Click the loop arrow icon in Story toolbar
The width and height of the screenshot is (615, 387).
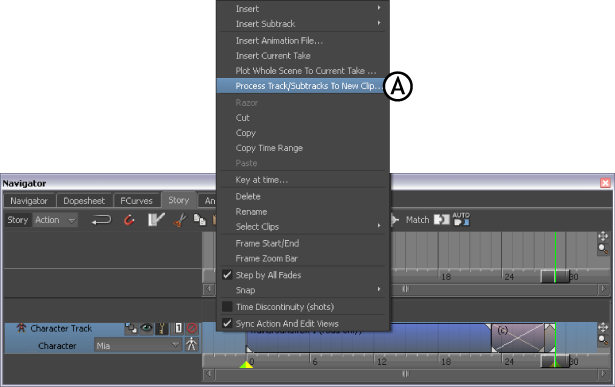click(101, 220)
